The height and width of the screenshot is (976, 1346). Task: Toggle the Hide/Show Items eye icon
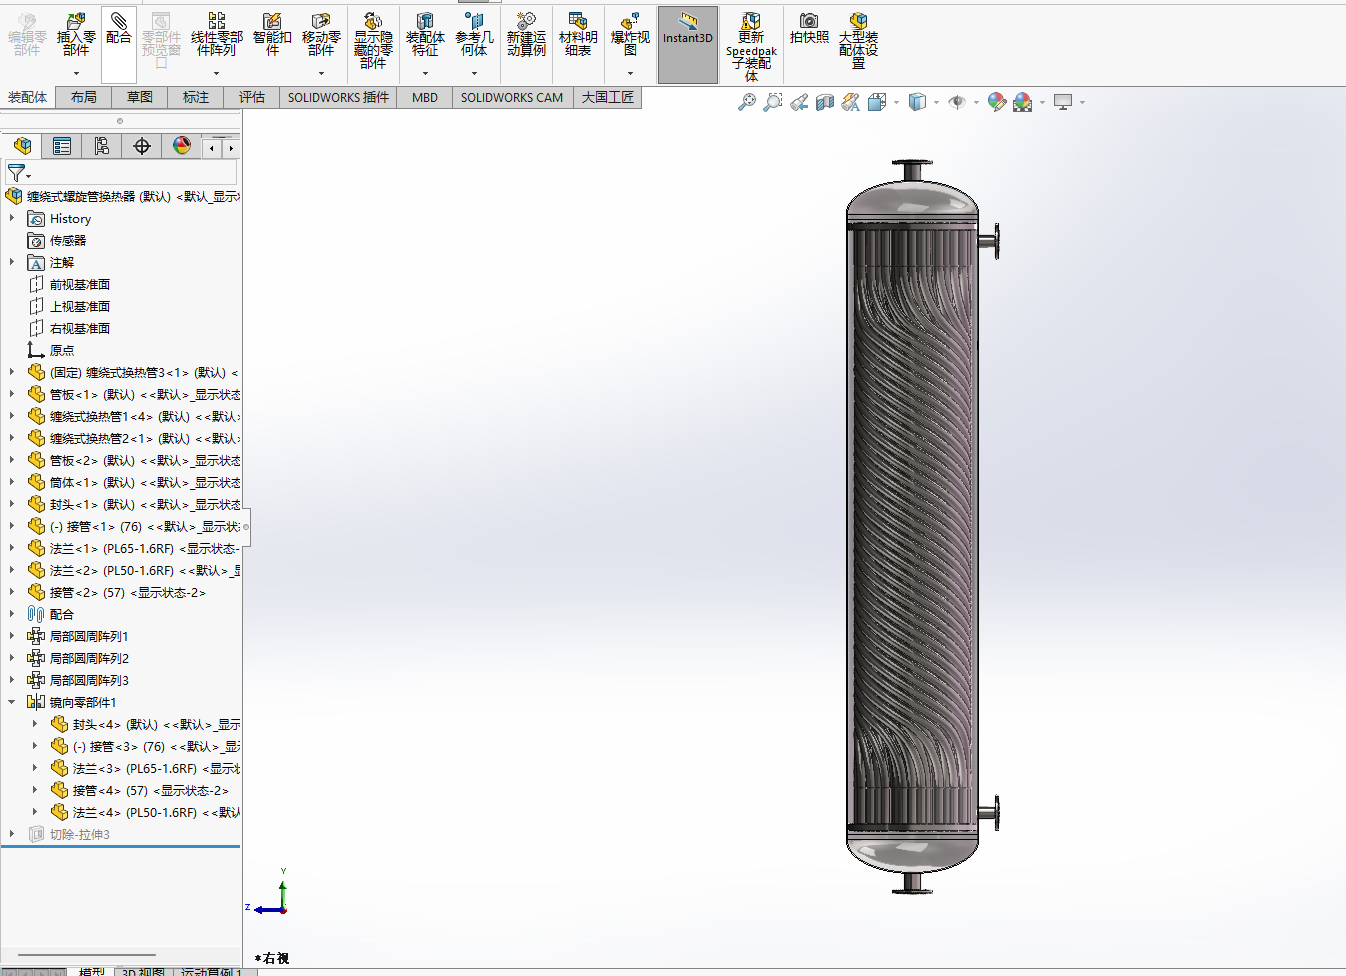tap(957, 102)
